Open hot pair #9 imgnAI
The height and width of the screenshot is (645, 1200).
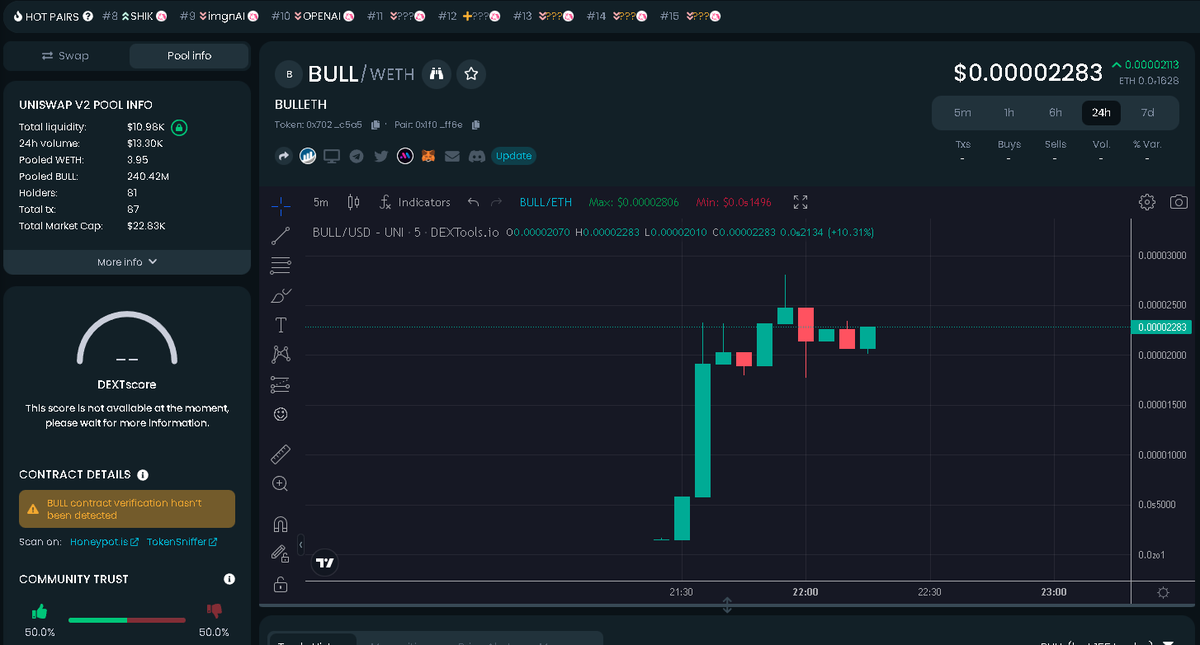(220, 17)
